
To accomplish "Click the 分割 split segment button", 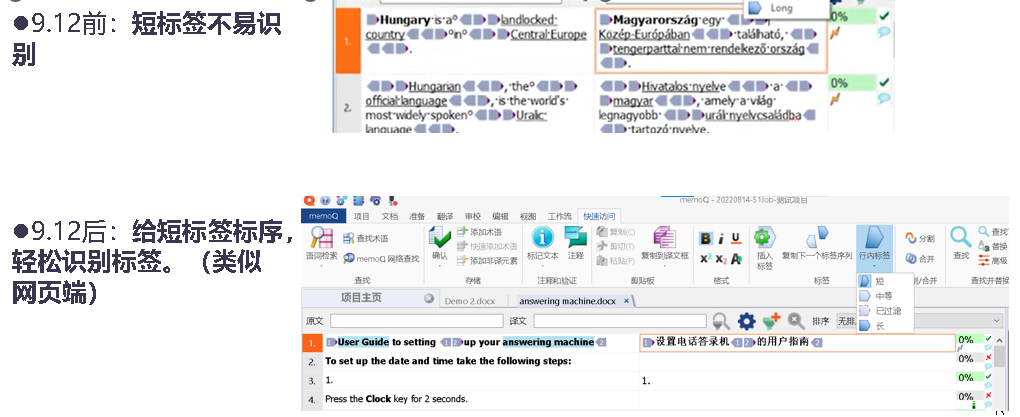I will 919,238.
